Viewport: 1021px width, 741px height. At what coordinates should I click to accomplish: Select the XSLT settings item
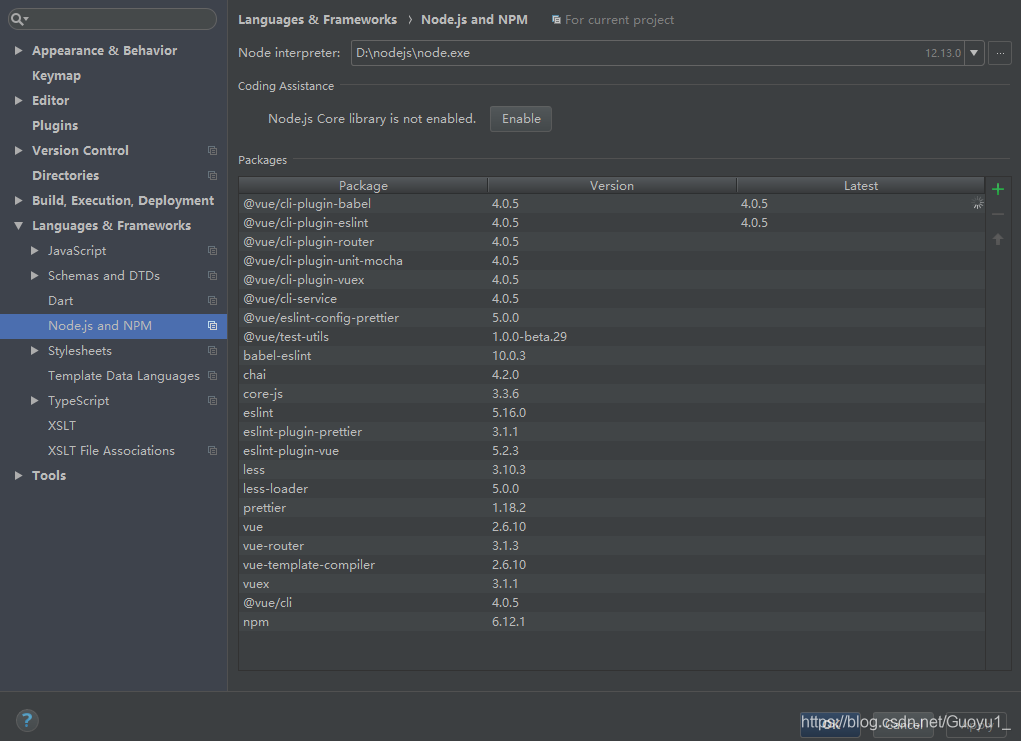pyautogui.click(x=62, y=426)
